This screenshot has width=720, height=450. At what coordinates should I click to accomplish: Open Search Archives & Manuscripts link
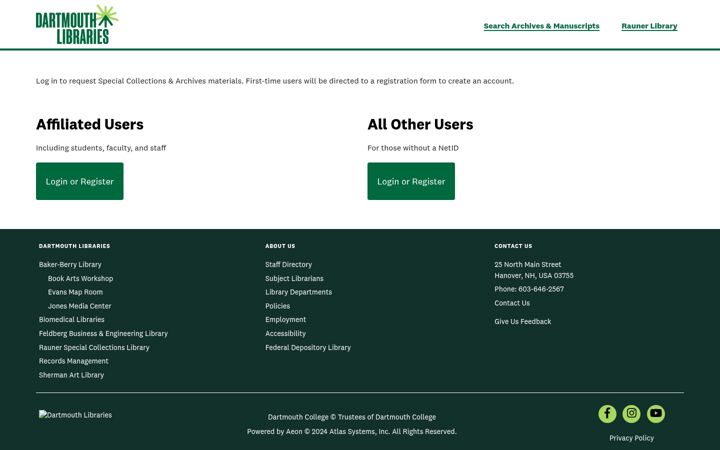tap(541, 26)
